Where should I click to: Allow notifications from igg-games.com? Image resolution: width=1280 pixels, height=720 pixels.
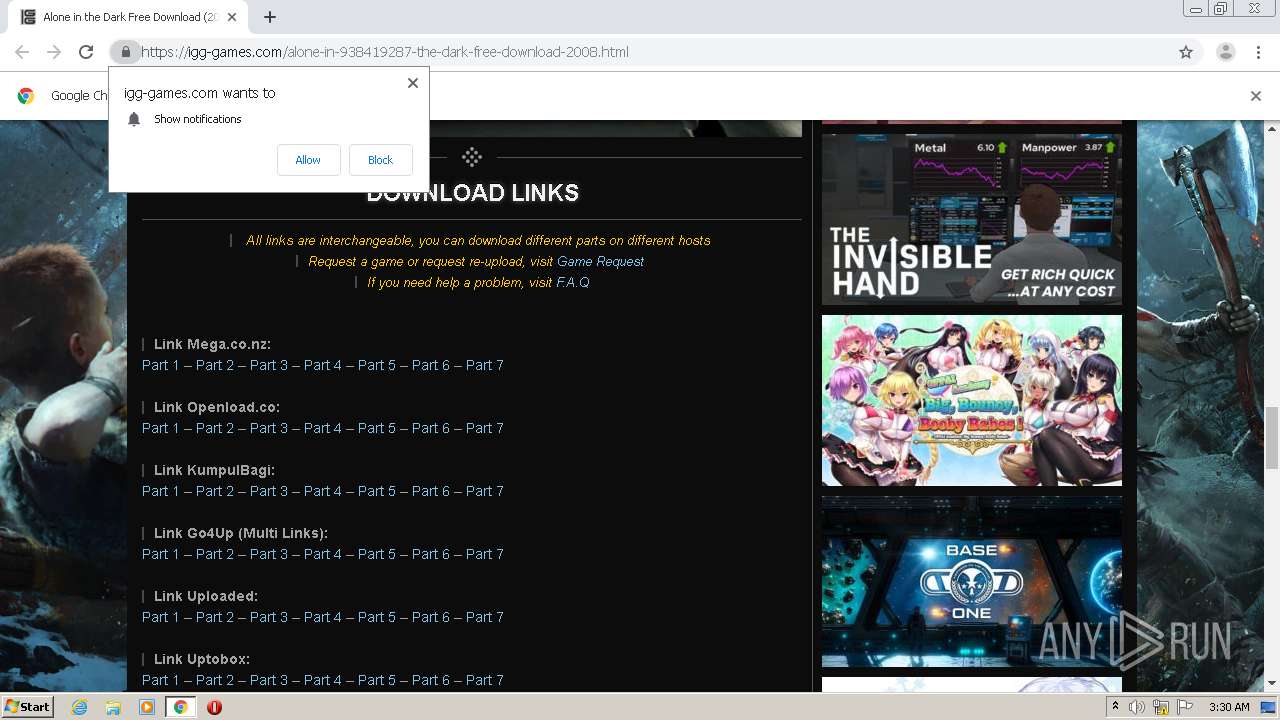[308, 160]
